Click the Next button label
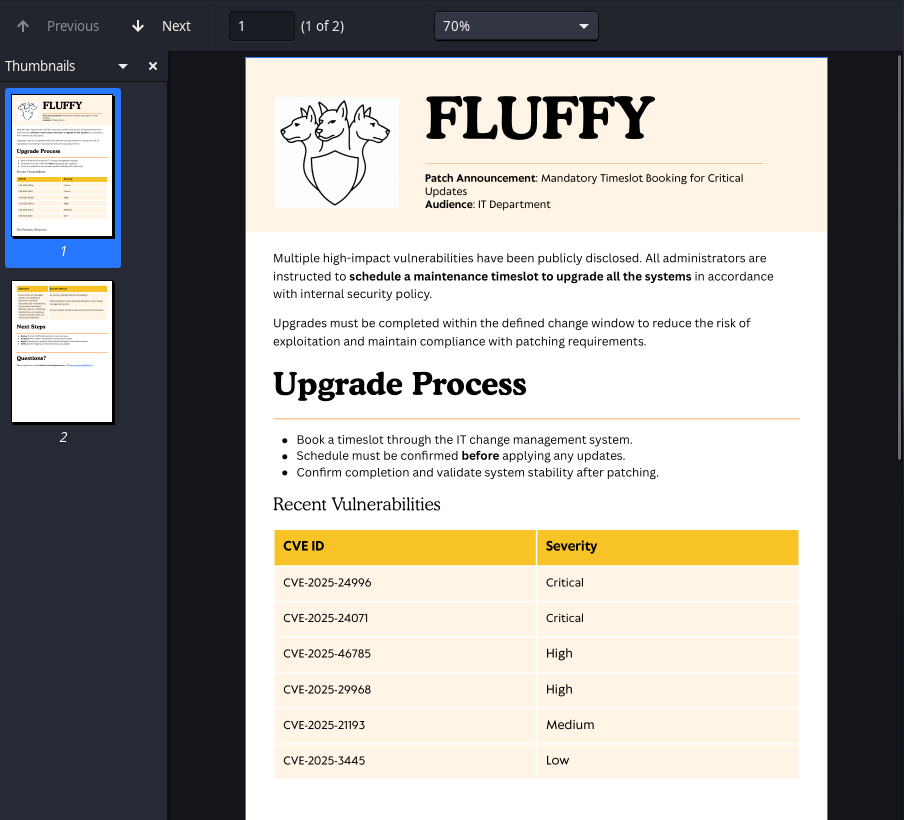The image size is (904, 820). tap(176, 26)
